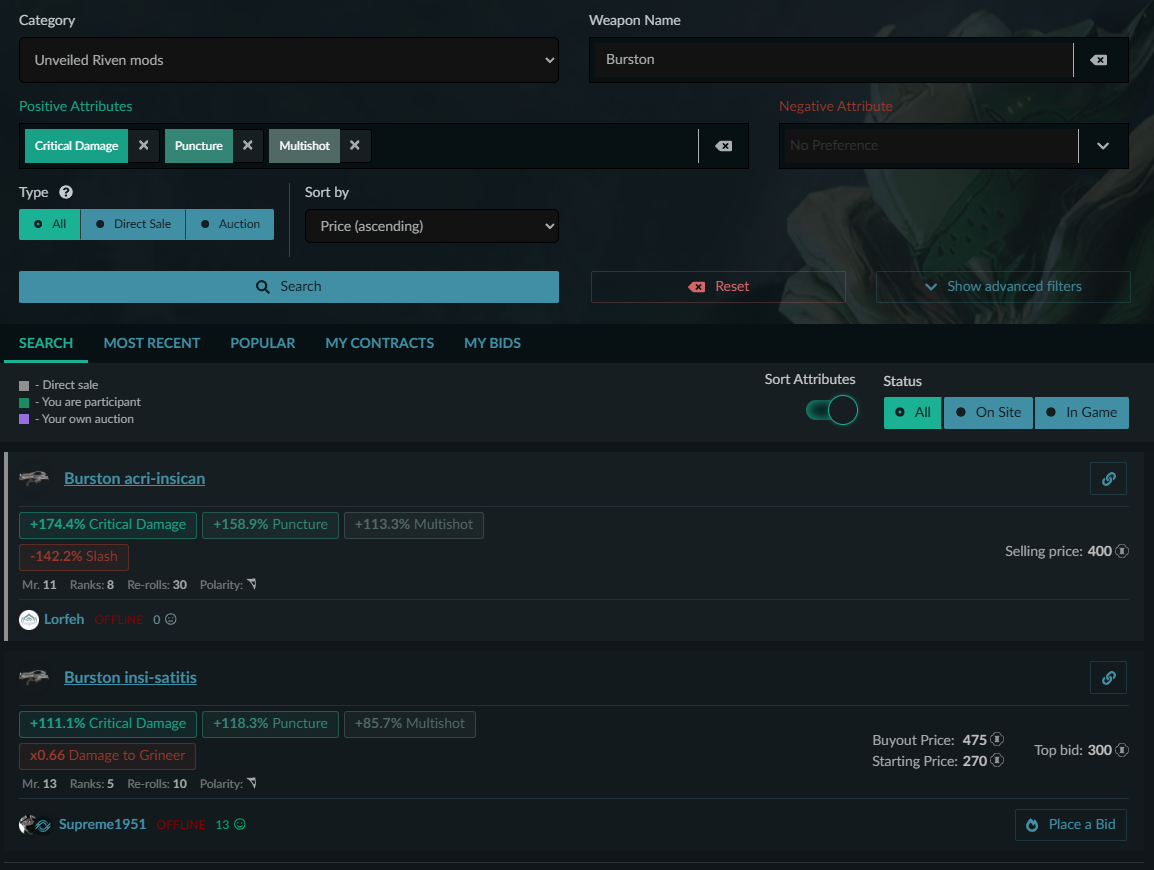
Task: Clear the Weapon Name field icon
Action: (x=1098, y=60)
